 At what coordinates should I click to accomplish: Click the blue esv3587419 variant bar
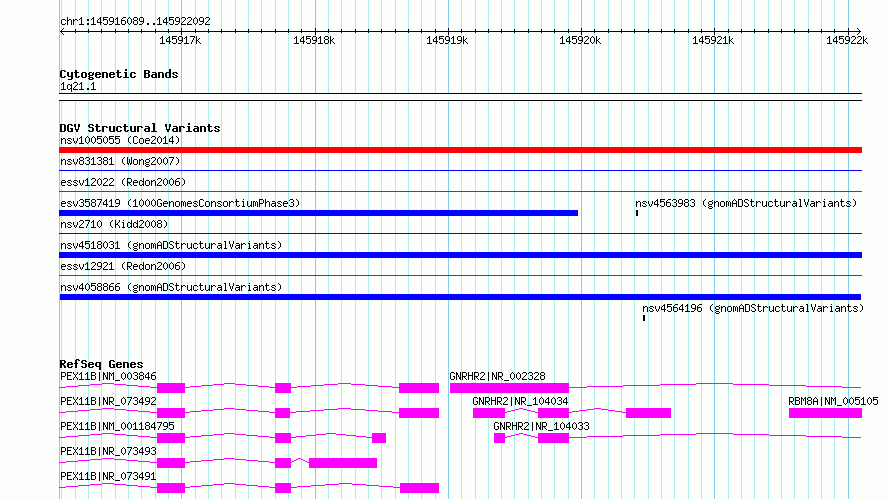click(x=318, y=213)
